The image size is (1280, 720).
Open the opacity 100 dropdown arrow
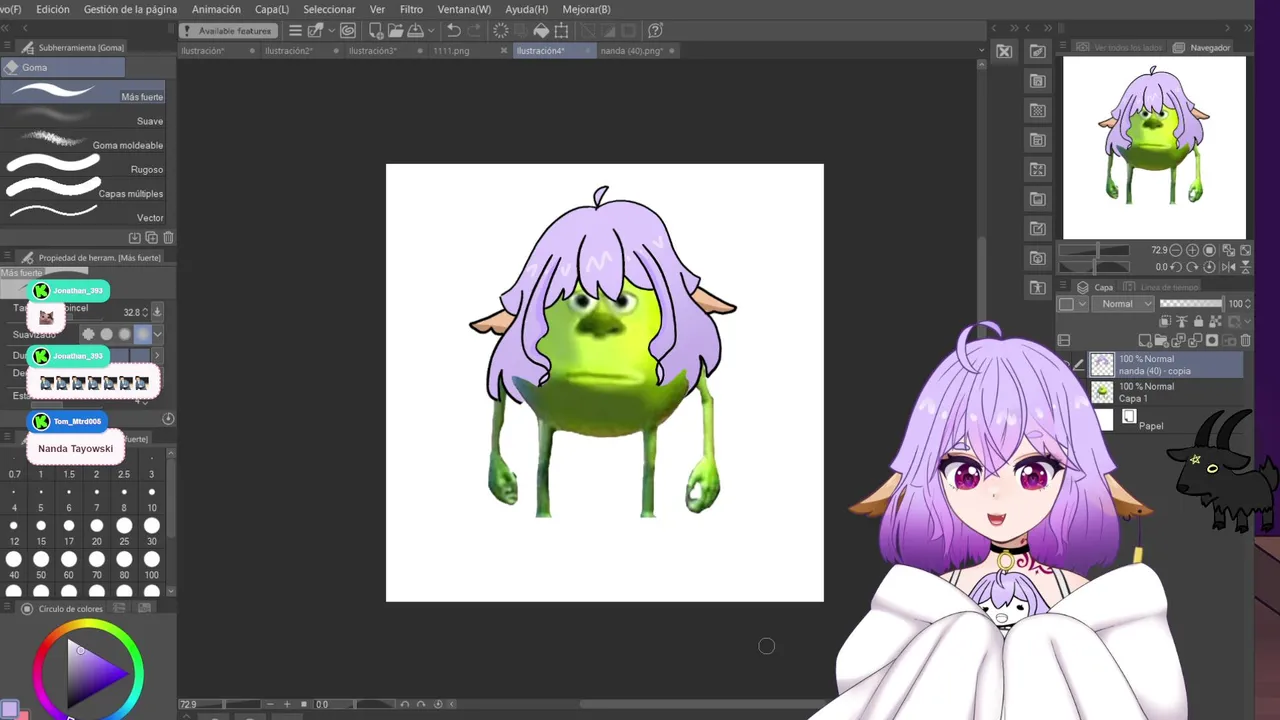(x=1248, y=304)
